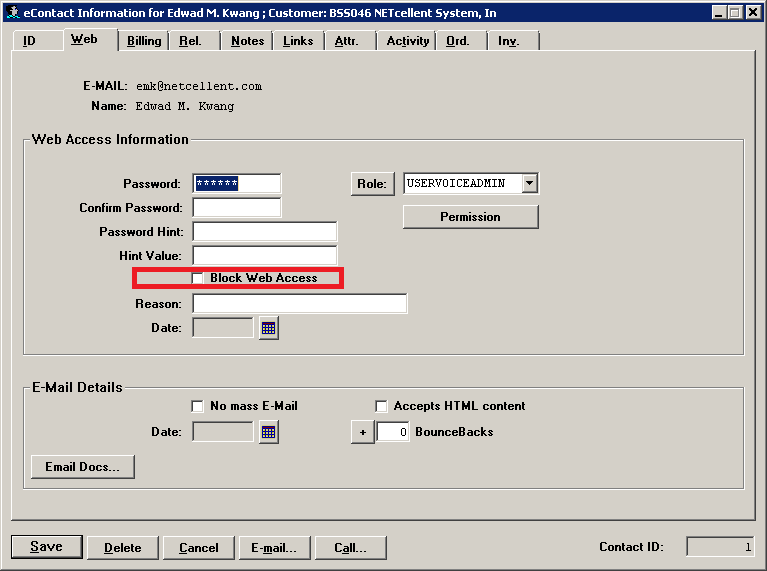Image resolution: width=767 pixels, height=571 pixels.
Task: Enable Block Web Access checkbox
Action: [x=198, y=278]
